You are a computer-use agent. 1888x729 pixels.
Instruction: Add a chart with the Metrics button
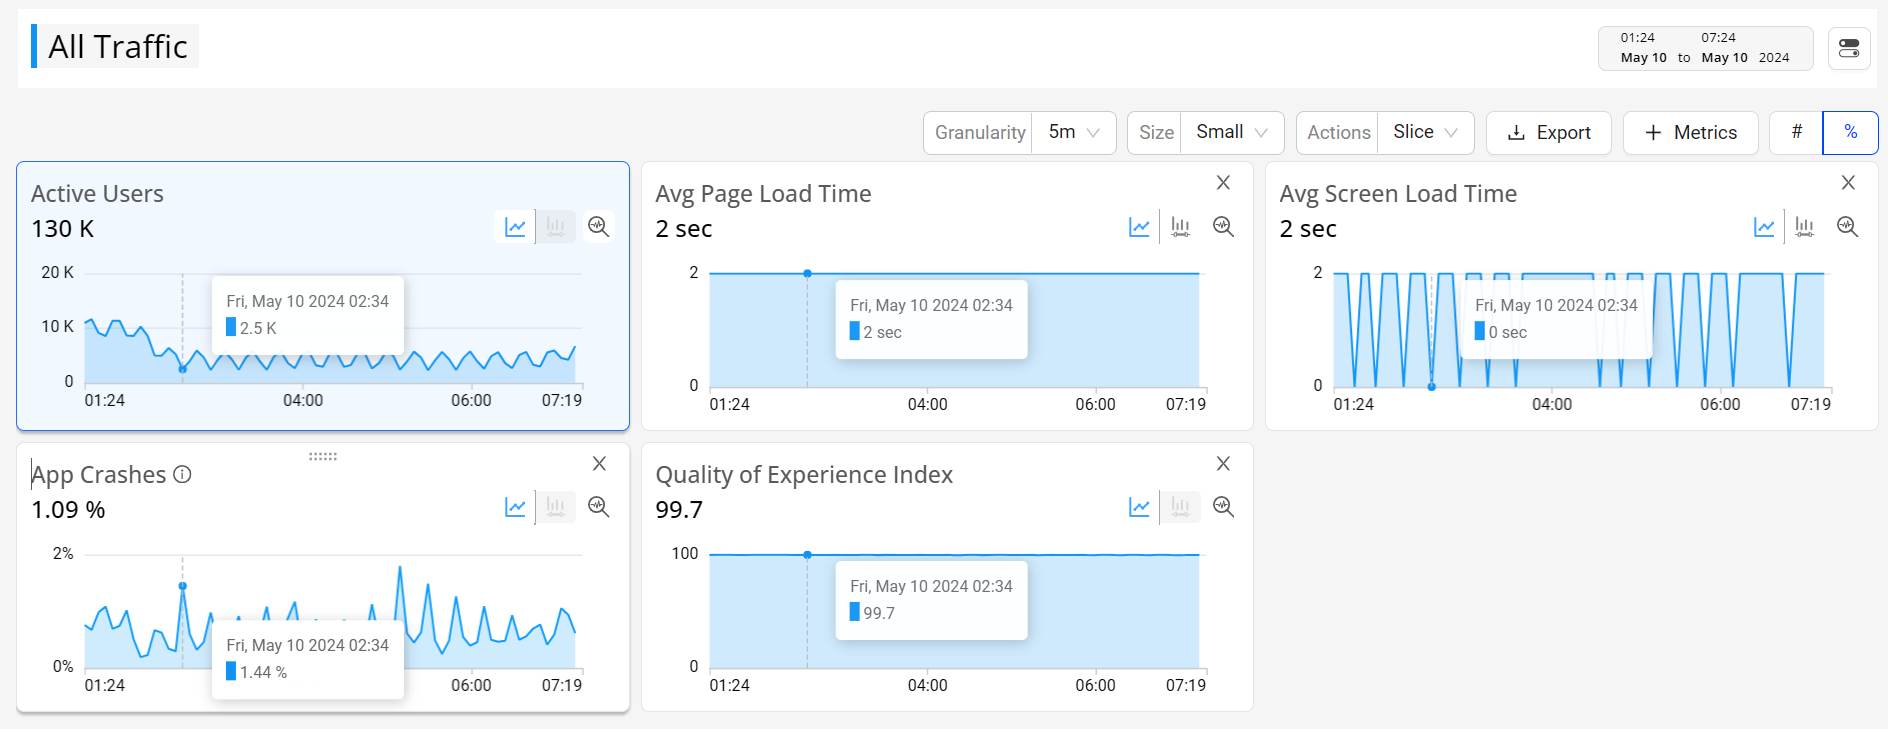coord(1690,133)
